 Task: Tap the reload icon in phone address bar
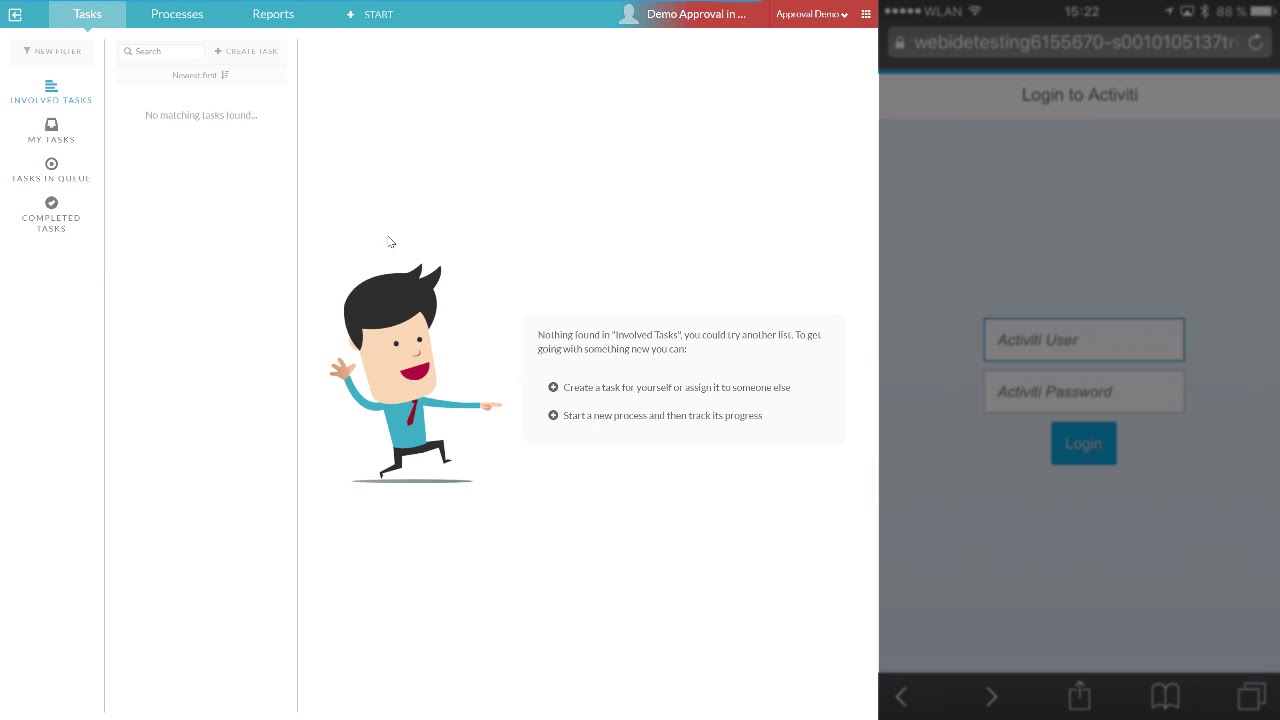pyautogui.click(x=1256, y=43)
